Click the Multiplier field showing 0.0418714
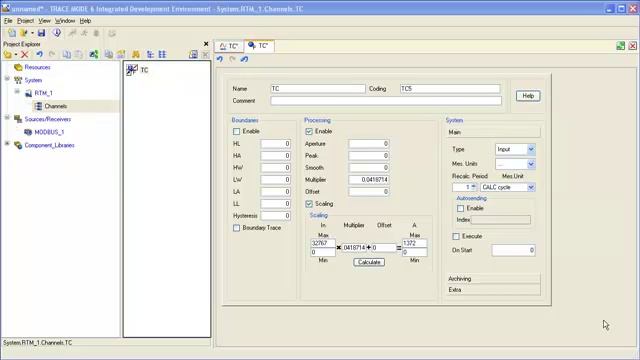Viewport: 640px width, 360px height. coord(369,180)
